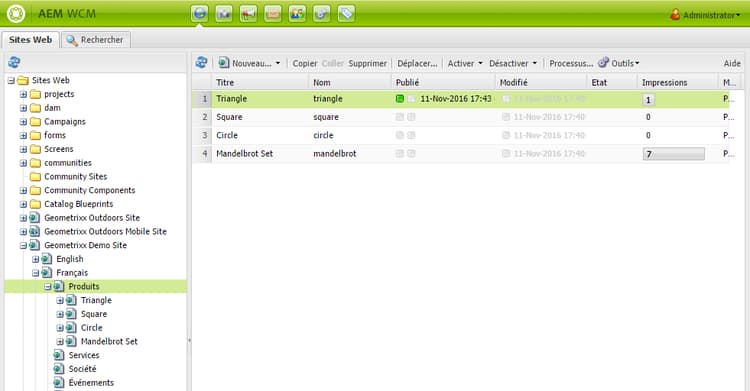Viewport: 750px width, 391px height.
Task: Expand the projects folder
Action: coord(23,94)
